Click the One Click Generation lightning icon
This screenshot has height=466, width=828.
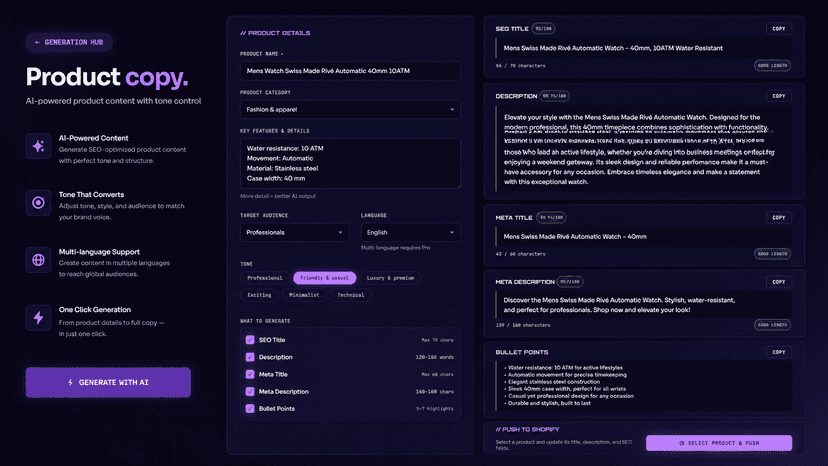pos(38,318)
